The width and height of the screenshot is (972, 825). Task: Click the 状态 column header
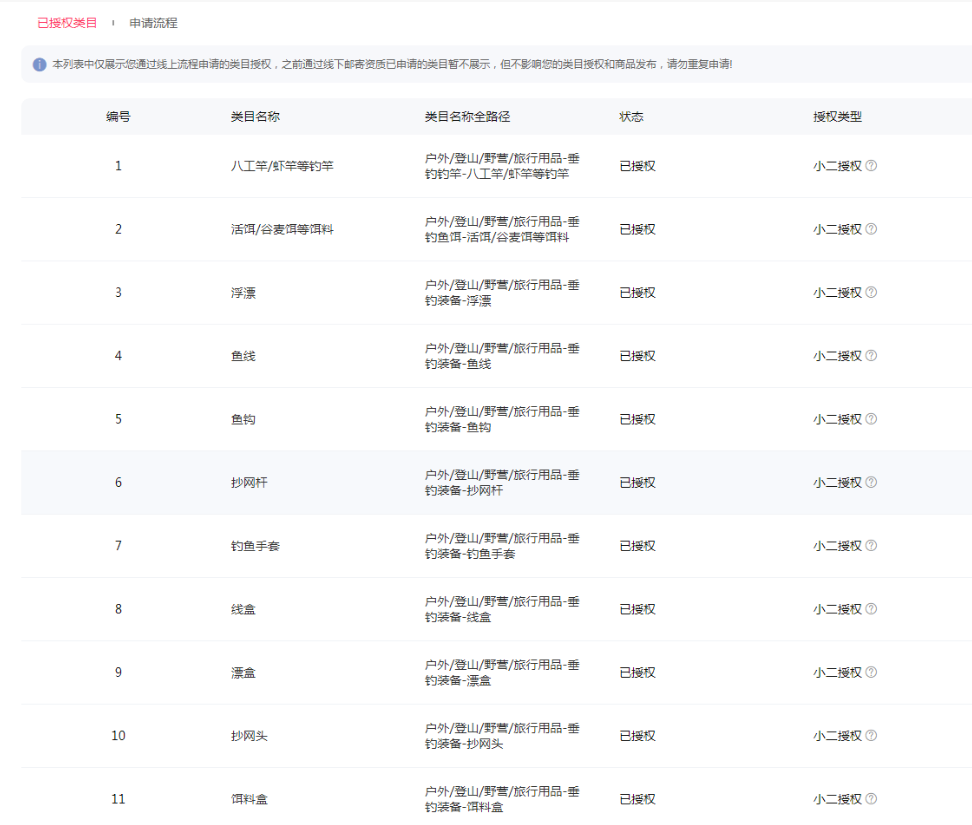[631, 116]
